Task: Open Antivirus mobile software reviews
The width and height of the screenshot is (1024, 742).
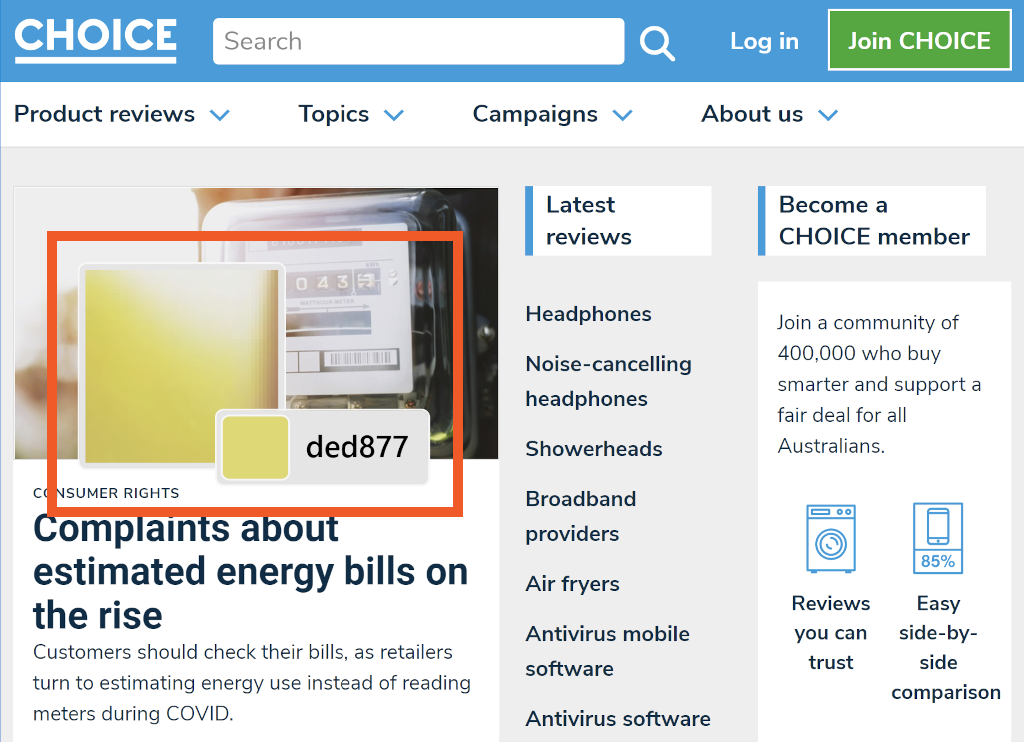Action: coord(607,651)
